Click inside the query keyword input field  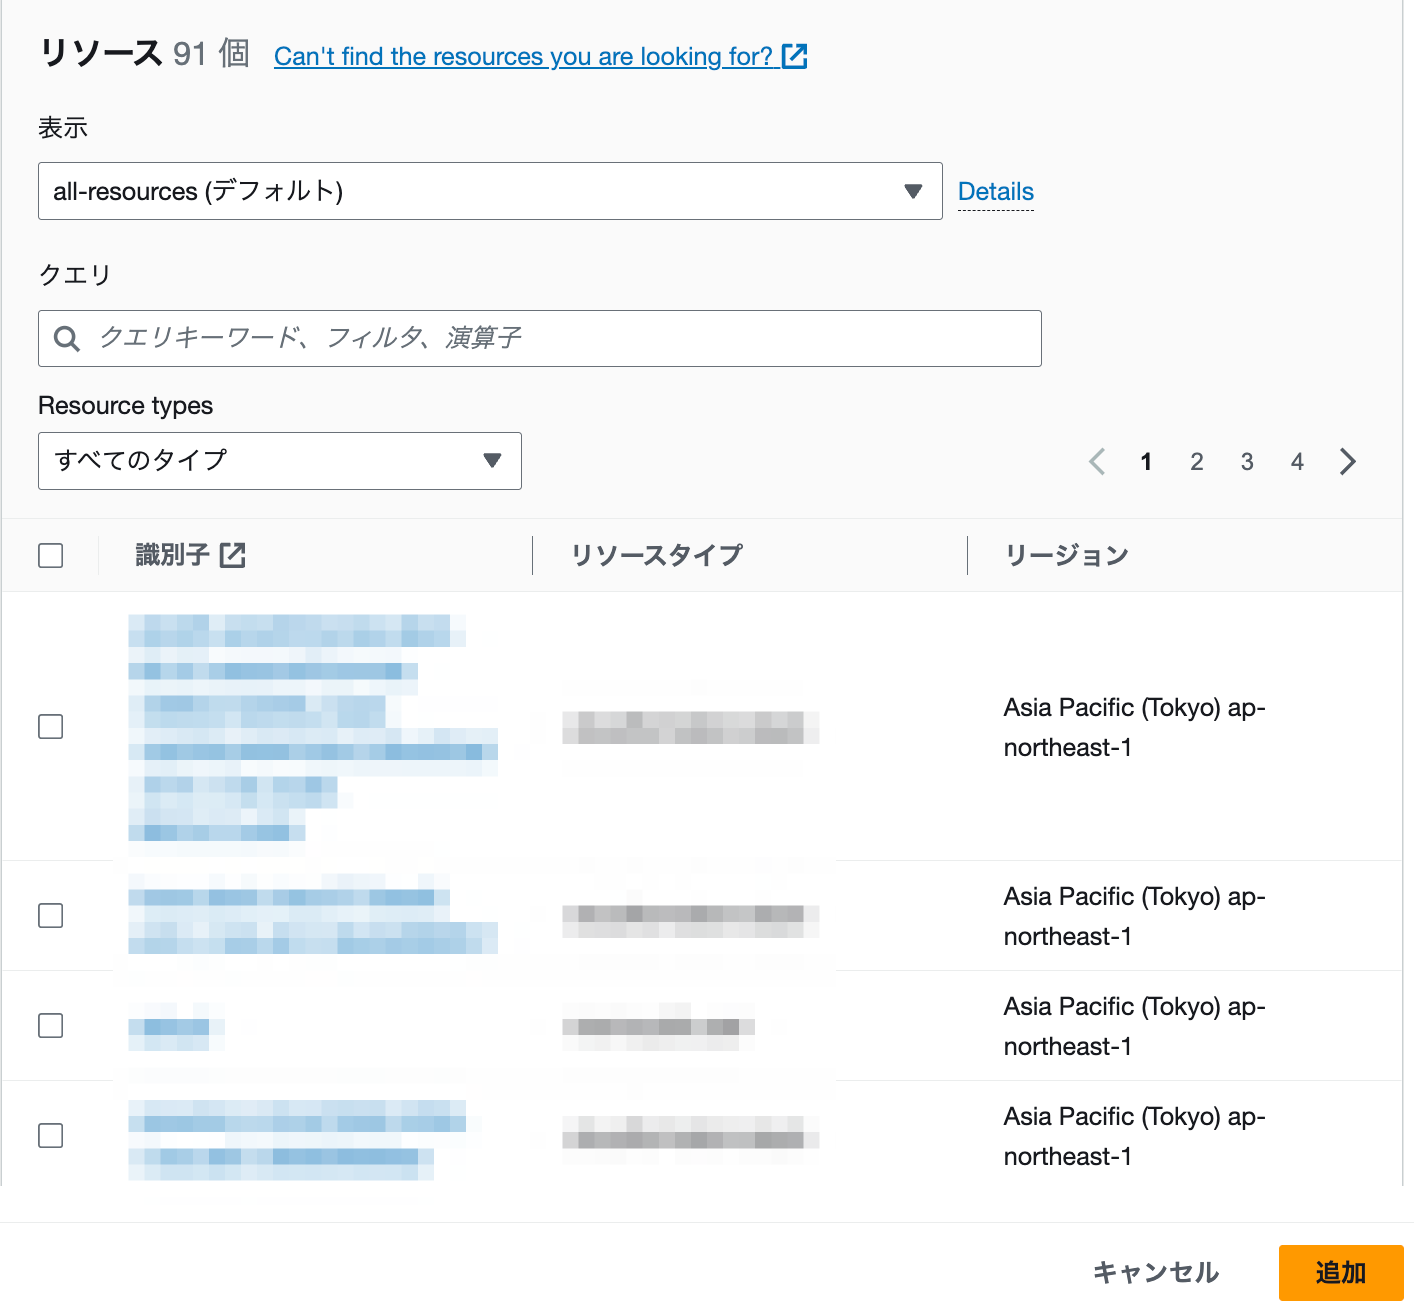click(x=400, y=339)
